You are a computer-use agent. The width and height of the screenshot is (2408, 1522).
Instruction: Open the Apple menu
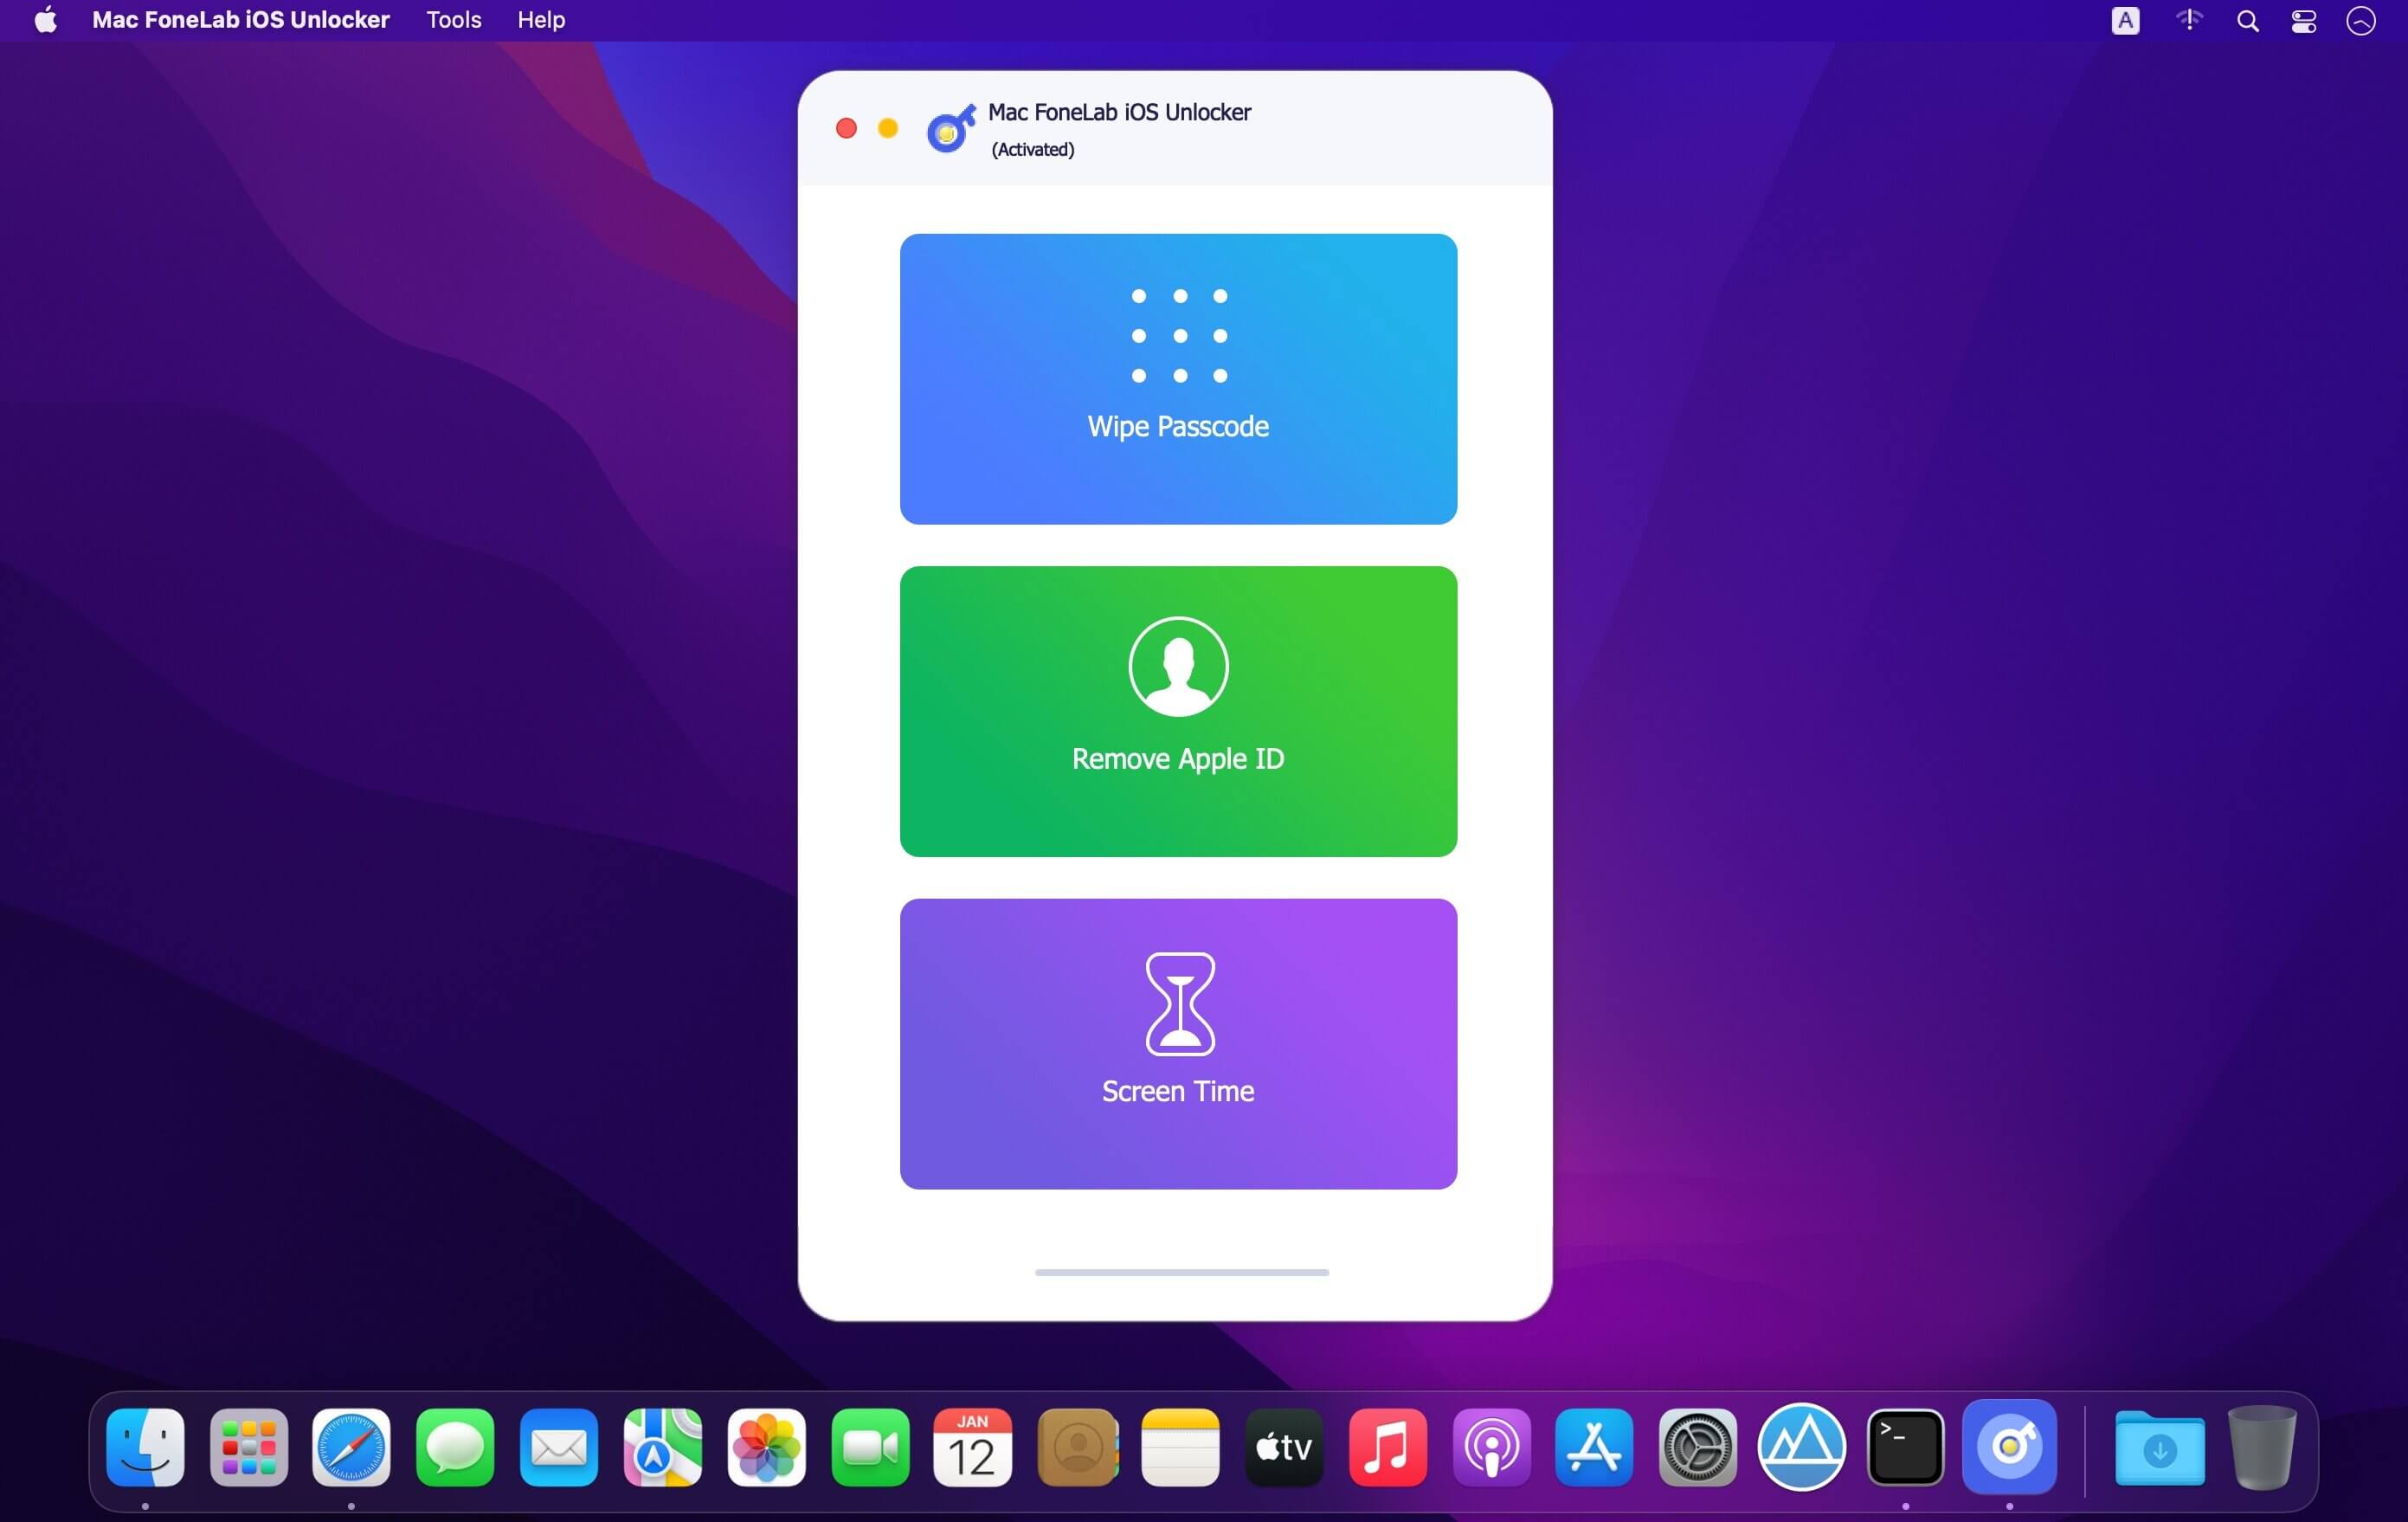point(45,20)
